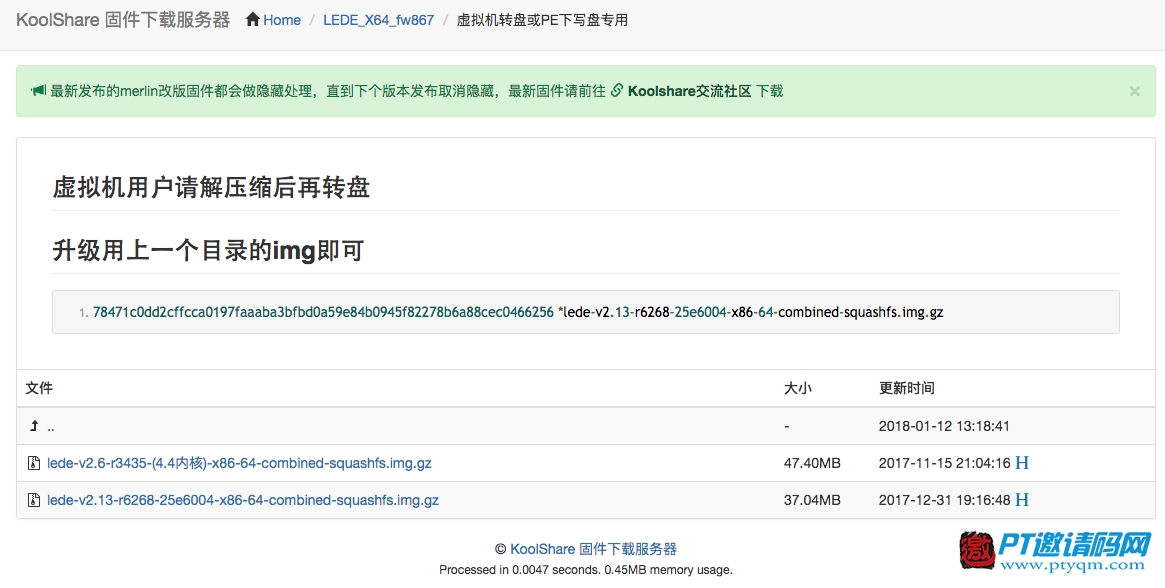The image size is (1165, 588).
Task: Open the KoolShare 固件下载服务器 brand title
Action: (x=123, y=20)
